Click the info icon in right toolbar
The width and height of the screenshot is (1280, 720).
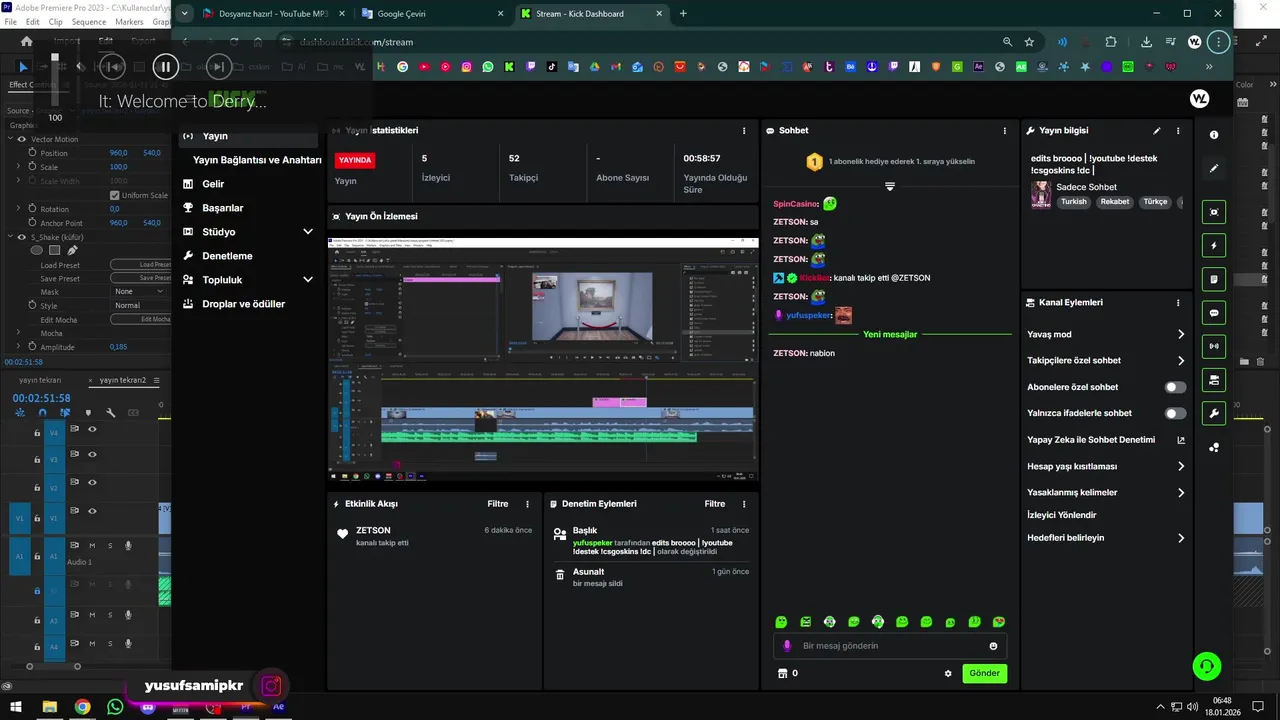[x=1214, y=135]
